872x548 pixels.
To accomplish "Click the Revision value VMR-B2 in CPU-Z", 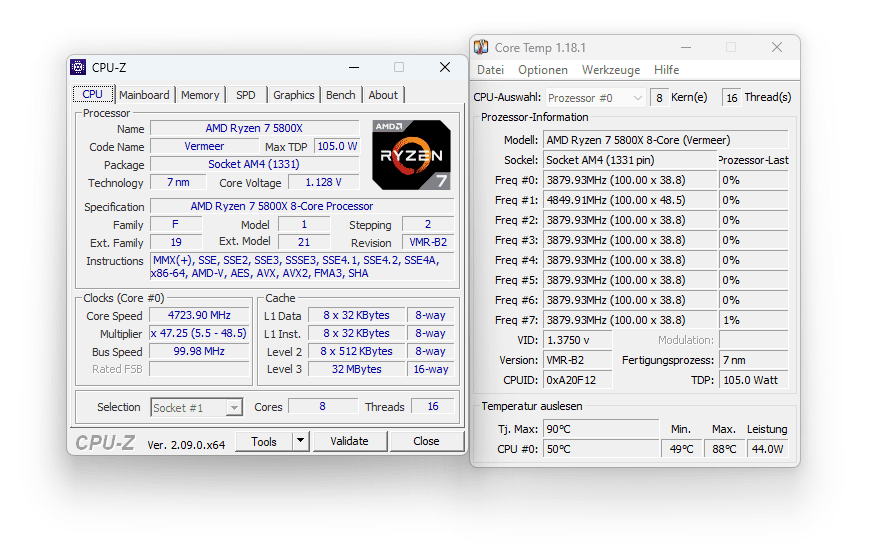I will click(428, 243).
